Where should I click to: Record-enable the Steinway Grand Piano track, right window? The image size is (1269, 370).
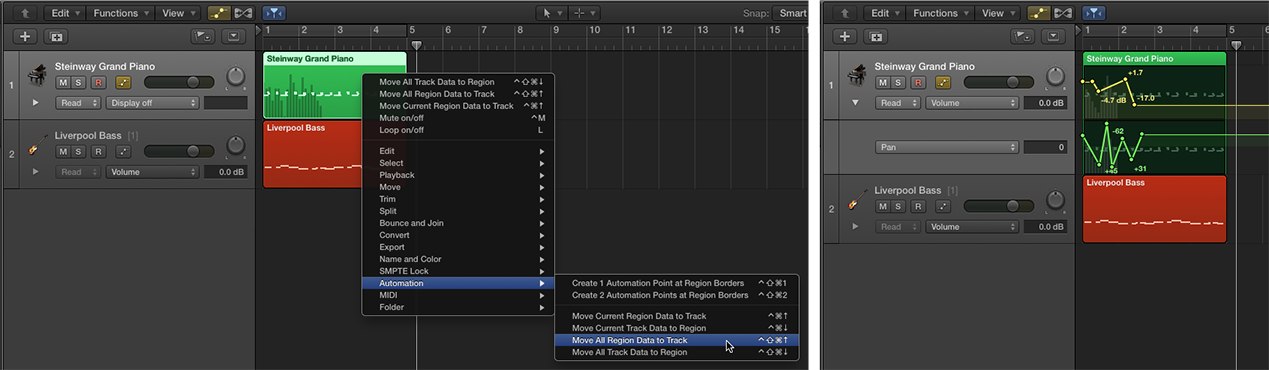918,82
